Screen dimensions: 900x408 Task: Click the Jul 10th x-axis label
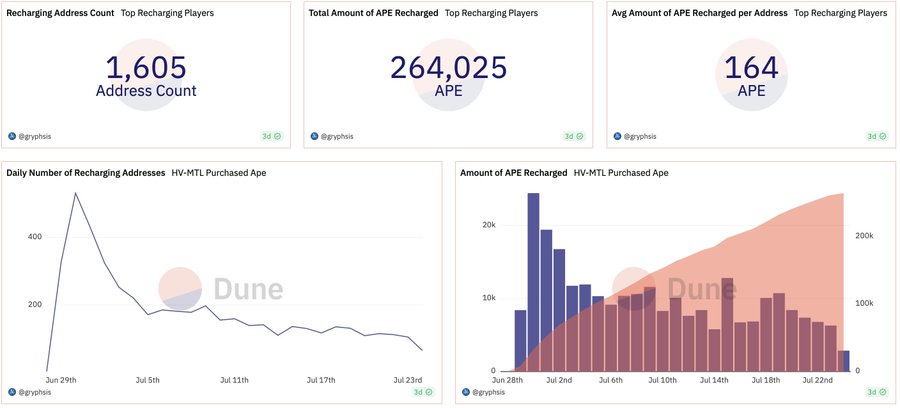(x=662, y=380)
